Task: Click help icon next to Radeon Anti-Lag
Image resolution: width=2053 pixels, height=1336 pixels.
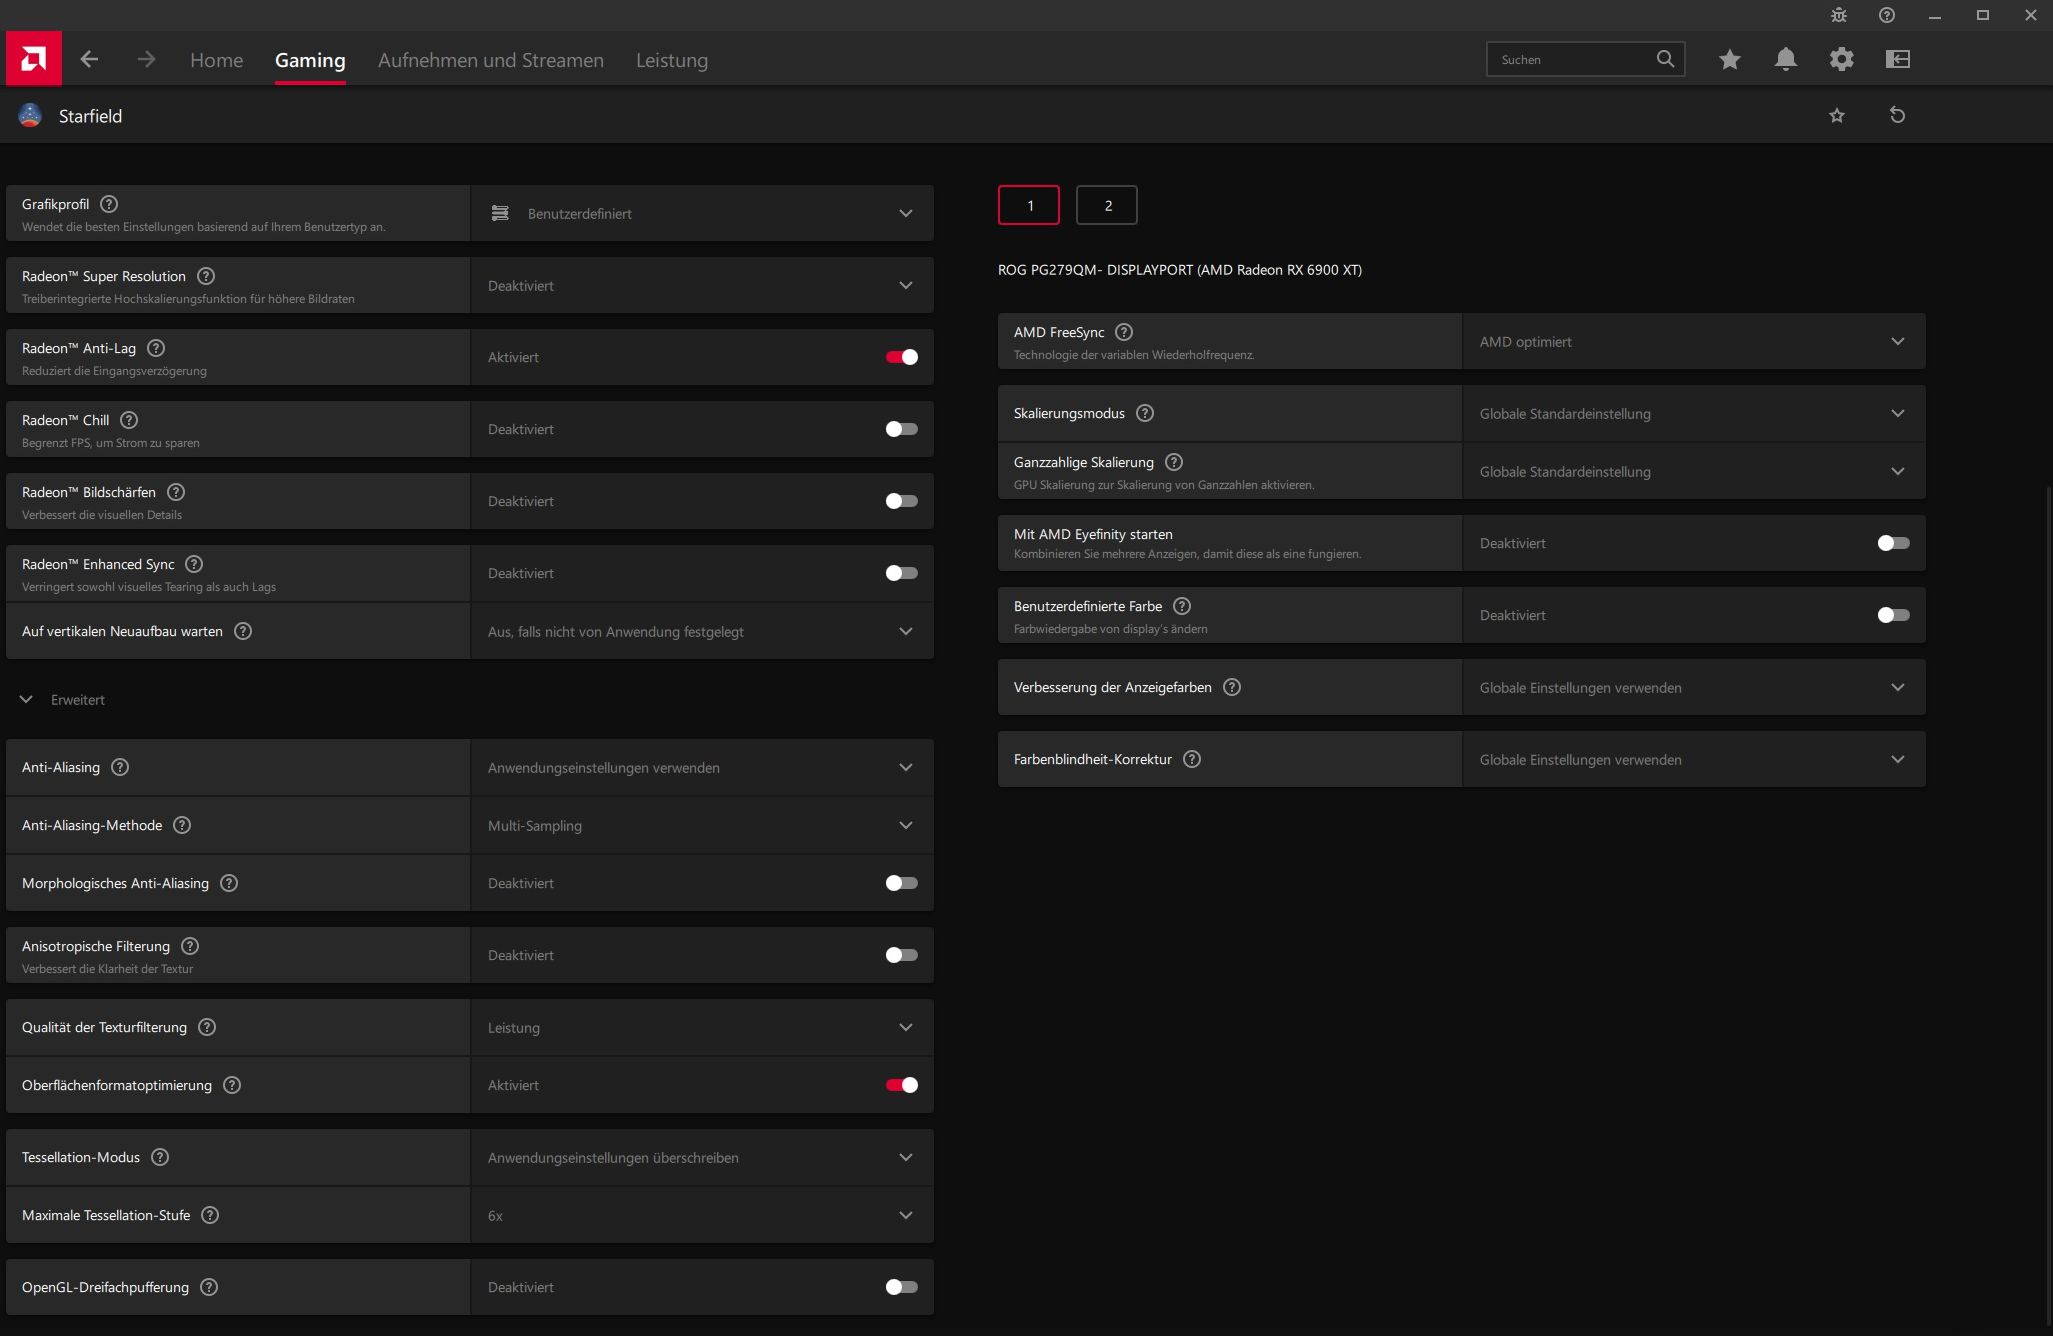Action: click(x=156, y=348)
